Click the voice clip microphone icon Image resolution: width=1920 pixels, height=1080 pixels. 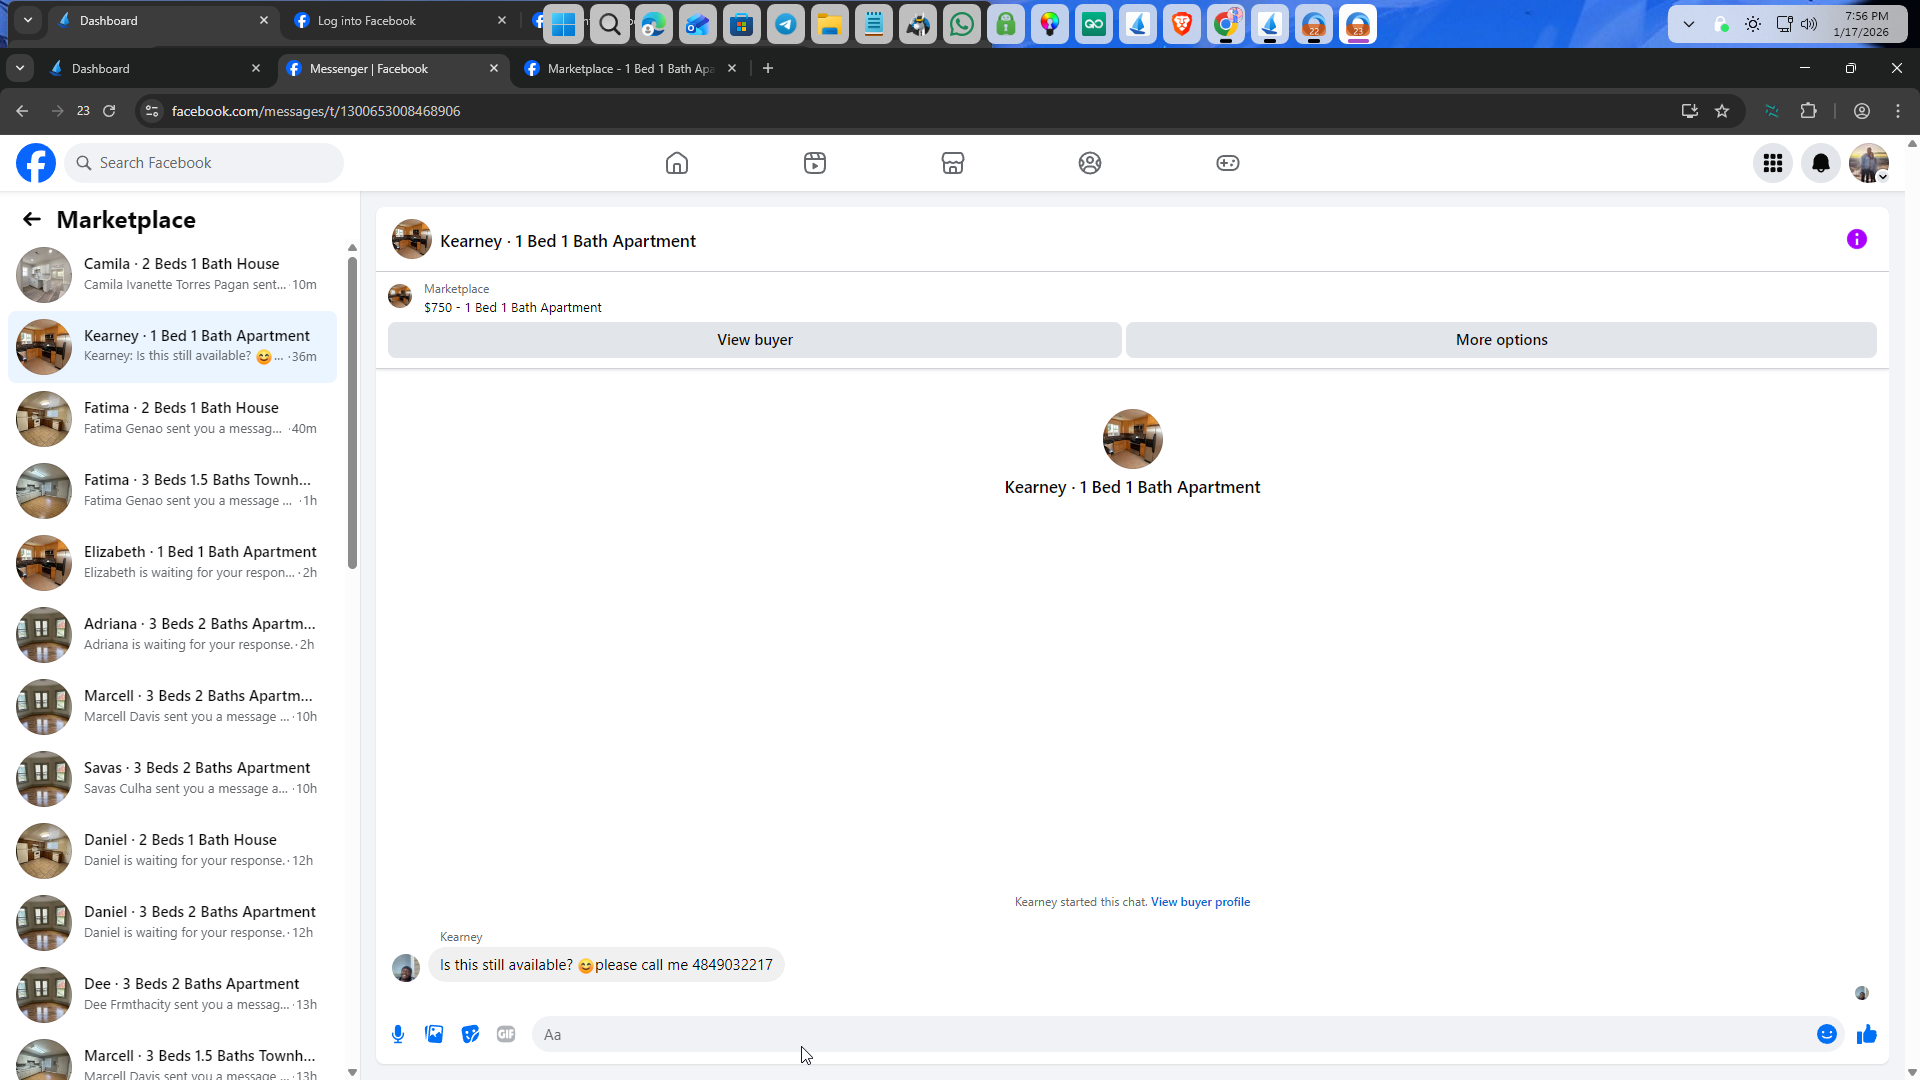click(398, 1034)
